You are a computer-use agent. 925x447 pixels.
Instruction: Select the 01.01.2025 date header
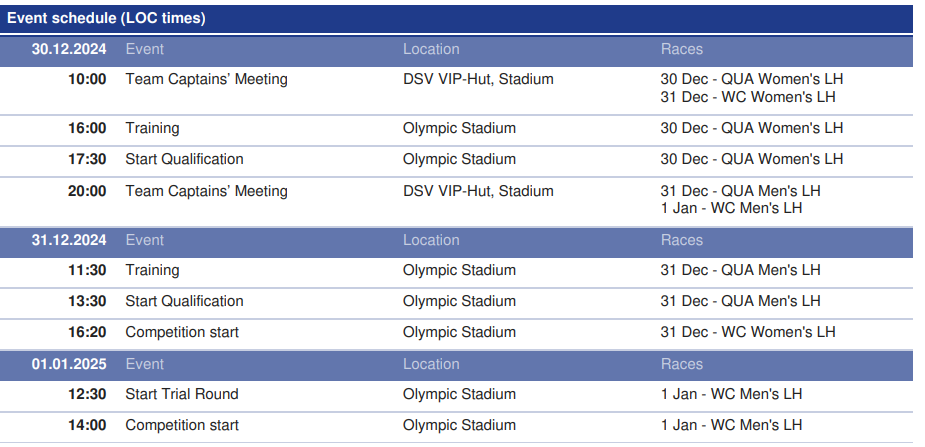(x=68, y=364)
